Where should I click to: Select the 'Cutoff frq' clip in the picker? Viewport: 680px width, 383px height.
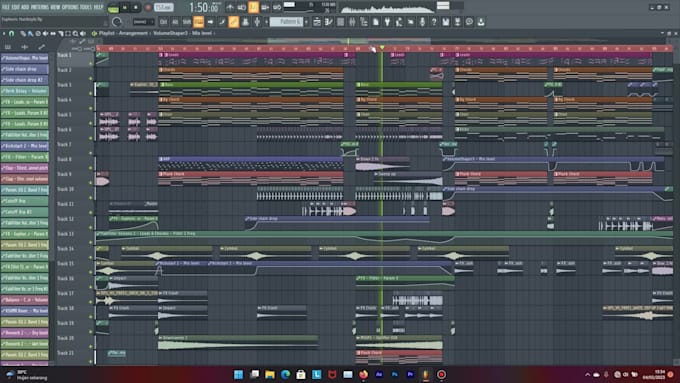click(x=24, y=201)
